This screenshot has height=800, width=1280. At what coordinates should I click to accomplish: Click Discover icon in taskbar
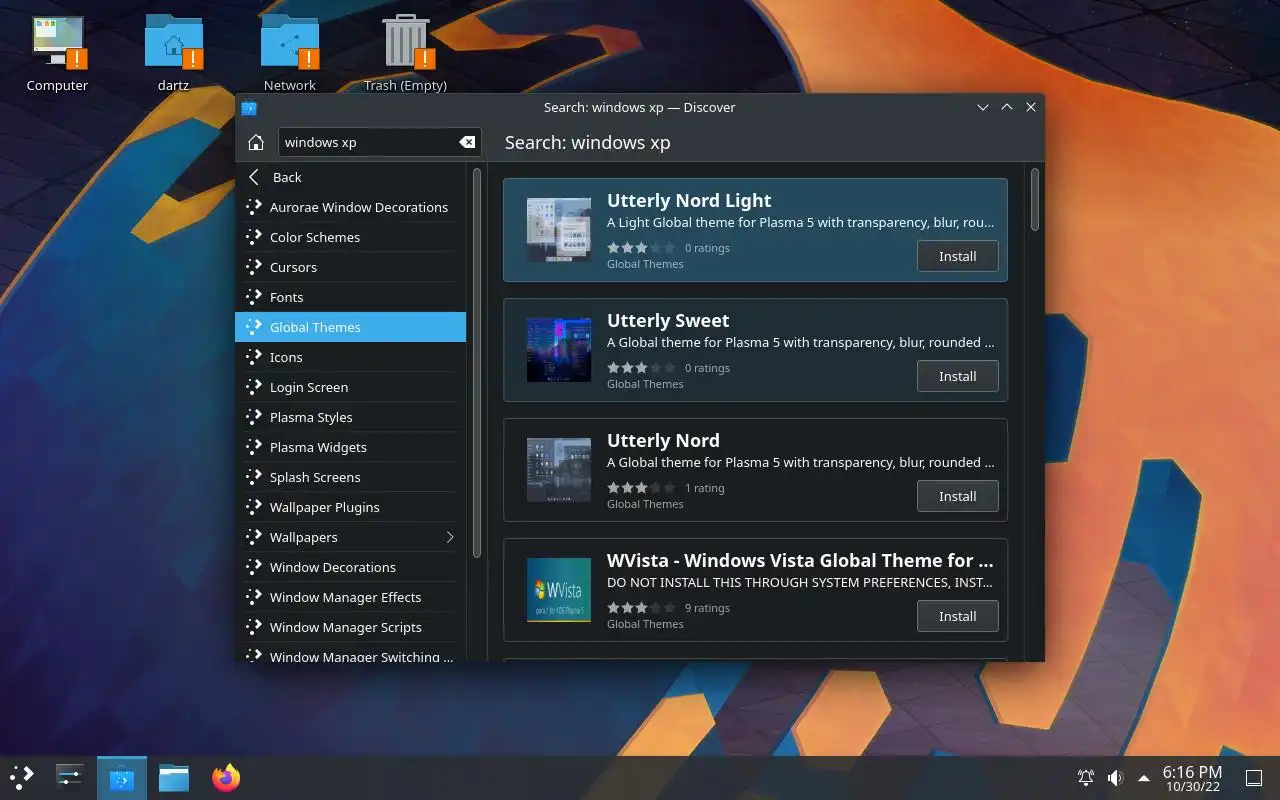(x=122, y=777)
